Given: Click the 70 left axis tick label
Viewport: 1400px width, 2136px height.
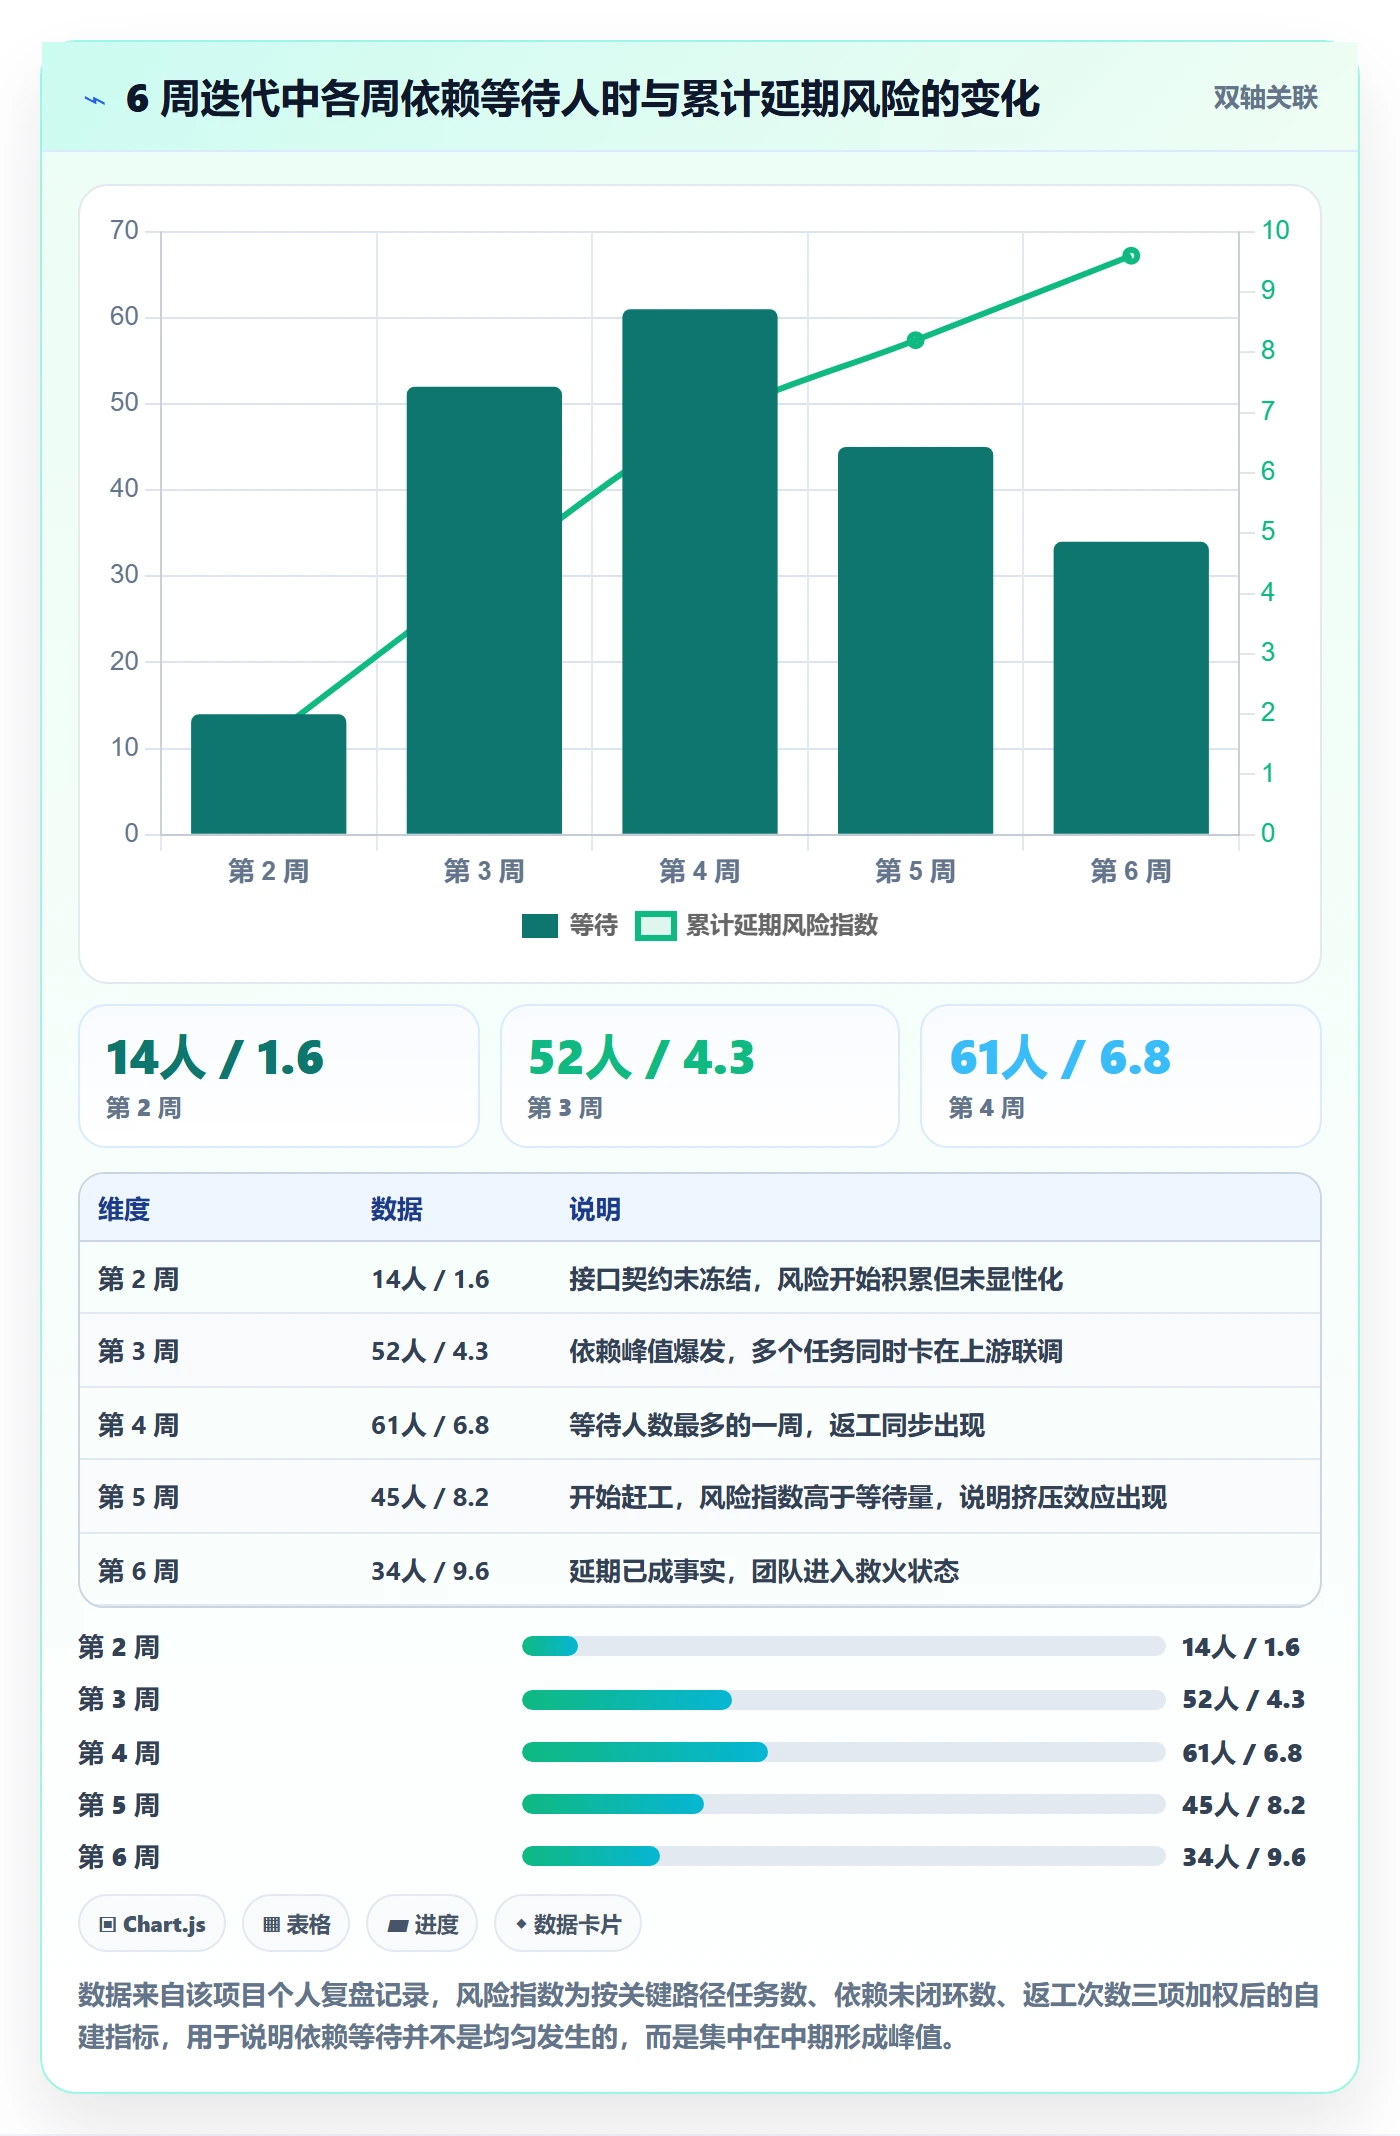Looking at the screenshot, I should pos(125,230).
